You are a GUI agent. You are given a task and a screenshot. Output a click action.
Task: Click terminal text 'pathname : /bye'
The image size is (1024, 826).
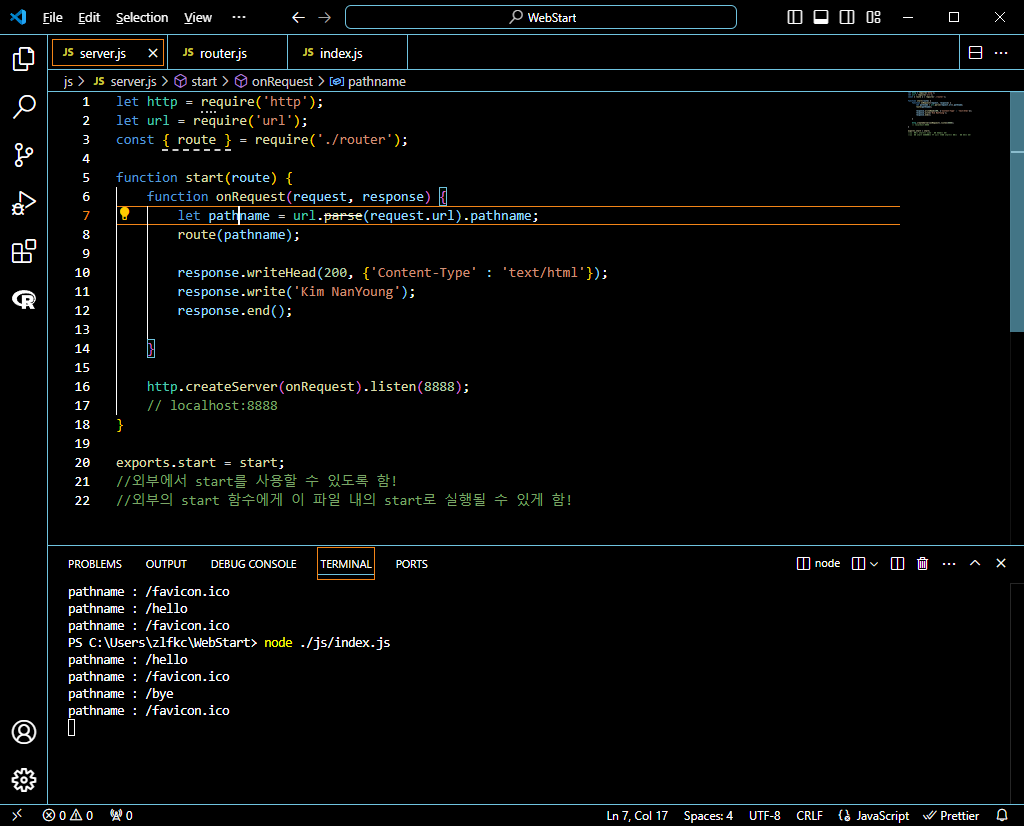tap(121, 693)
